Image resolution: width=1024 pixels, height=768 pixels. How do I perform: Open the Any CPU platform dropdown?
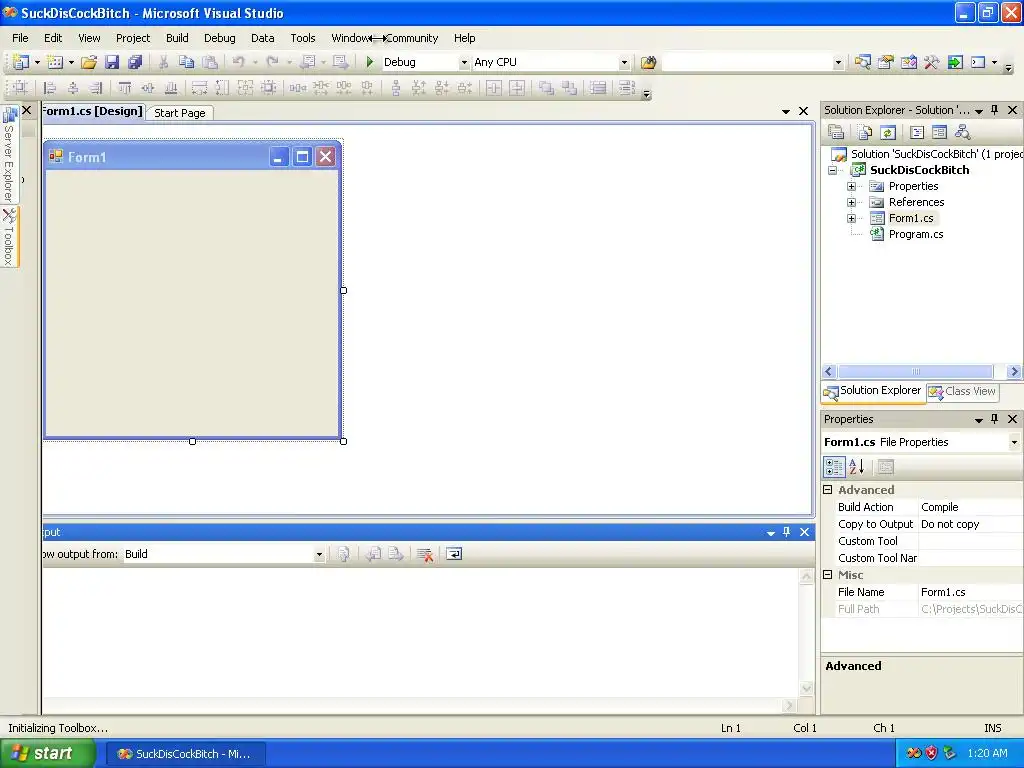624,63
